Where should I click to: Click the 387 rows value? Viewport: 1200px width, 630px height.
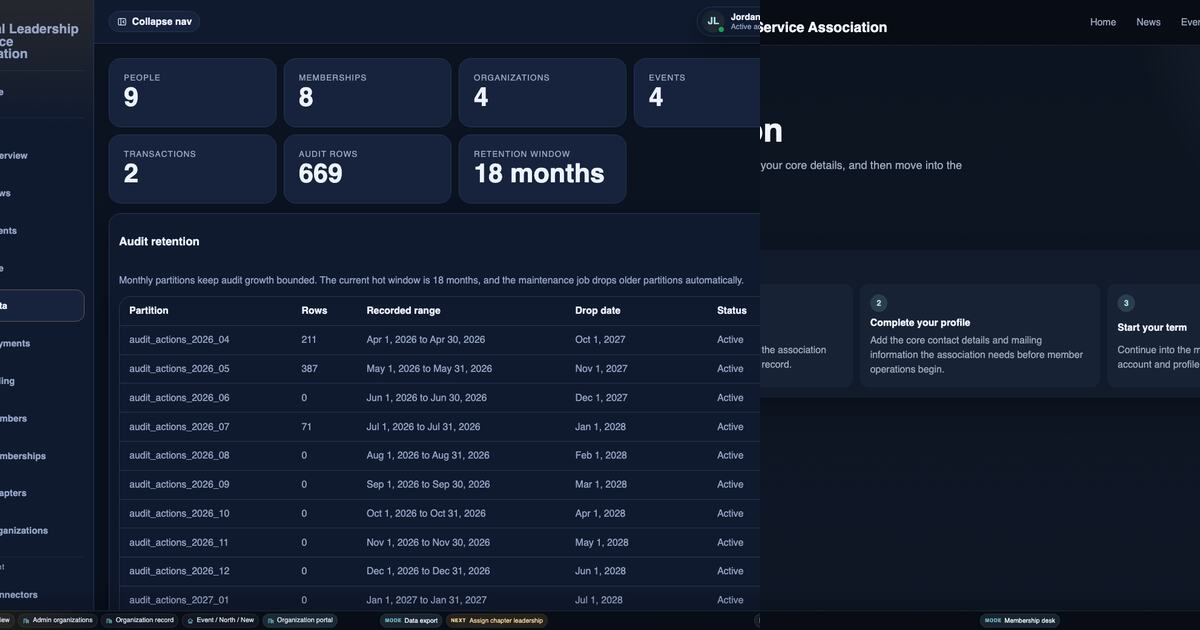tap(309, 369)
